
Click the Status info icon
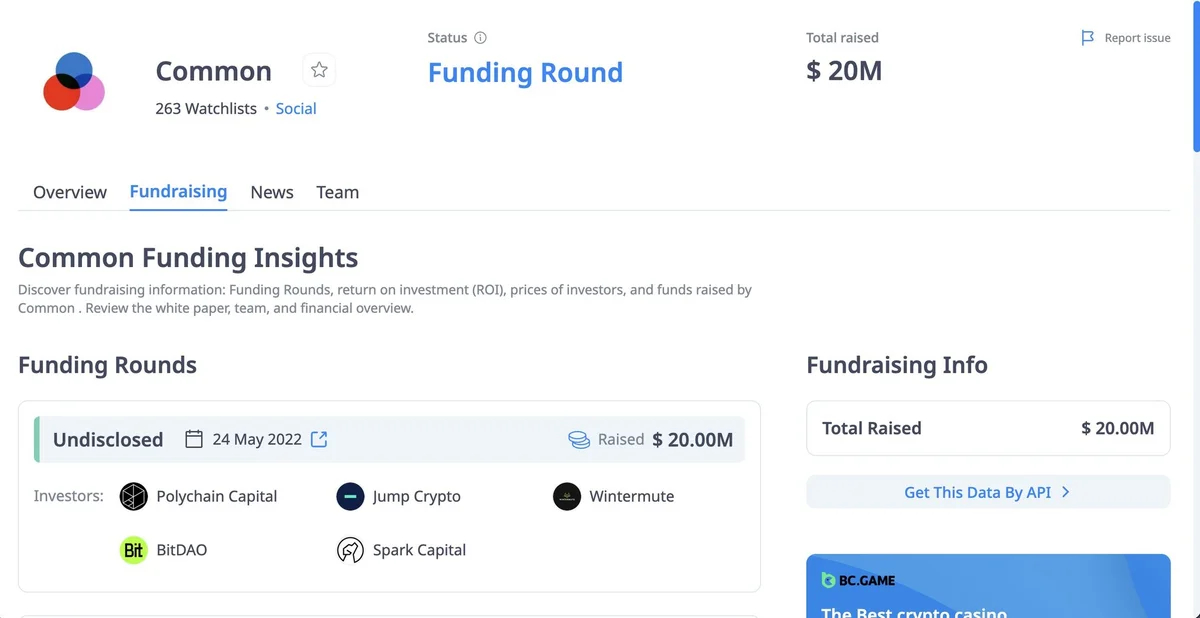[x=480, y=38]
